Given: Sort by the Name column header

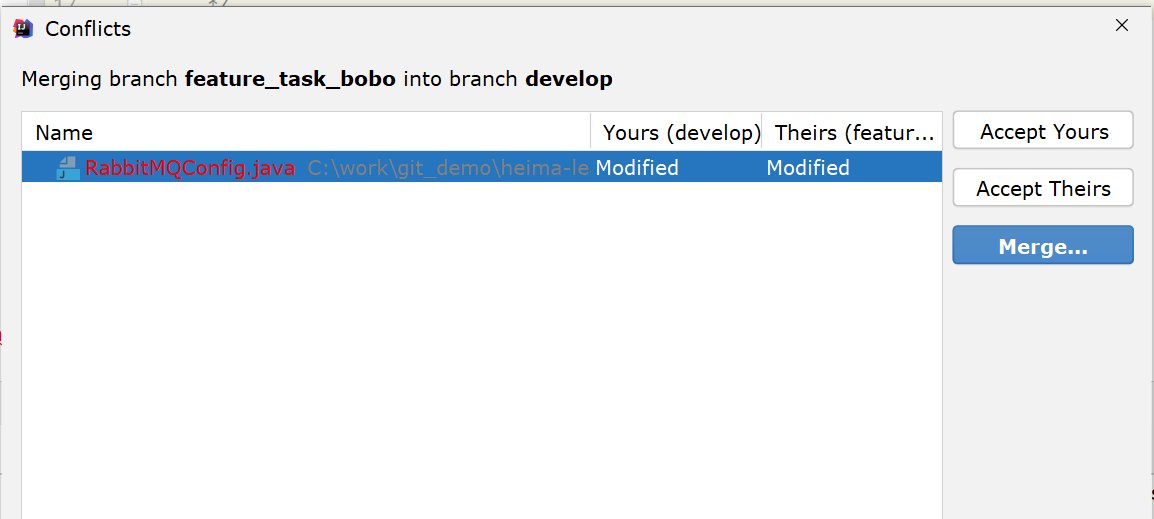Looking at the screenshot, I should coord(64,133).
